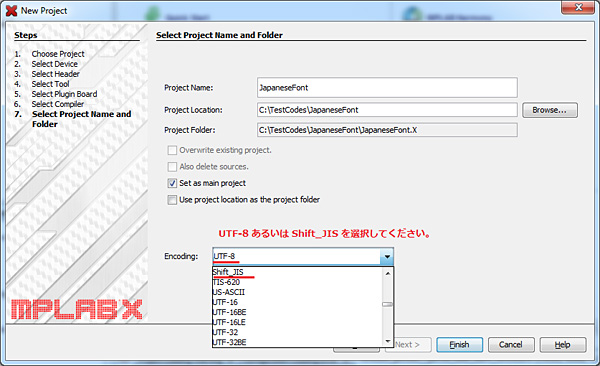Toggle Overwrite existing project checkbox
Image resolution: width=600 pixels, height=366 pixels.
pyautogui.click(x=172, y=150)
